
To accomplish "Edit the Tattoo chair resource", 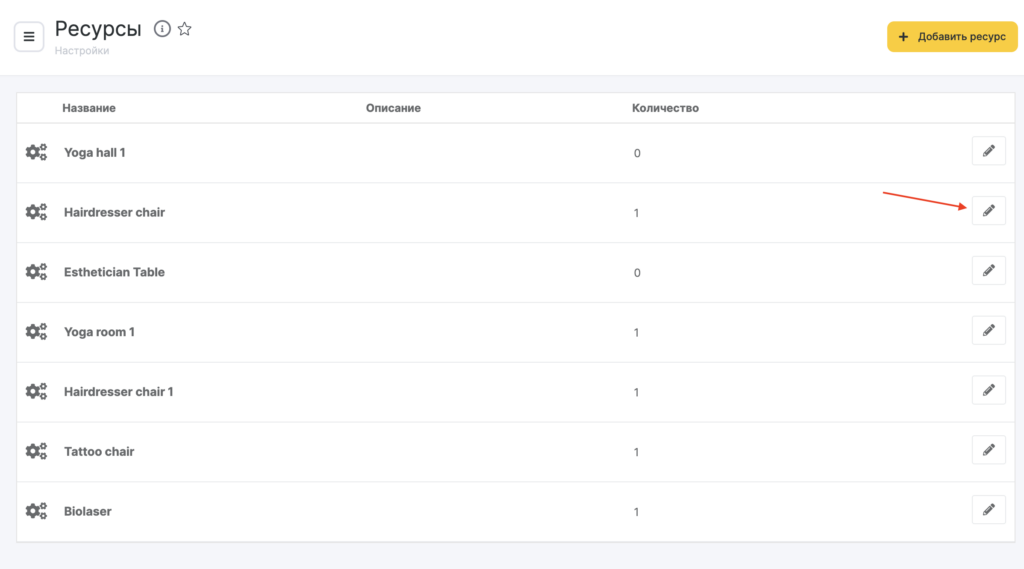I will coord(988,450).
